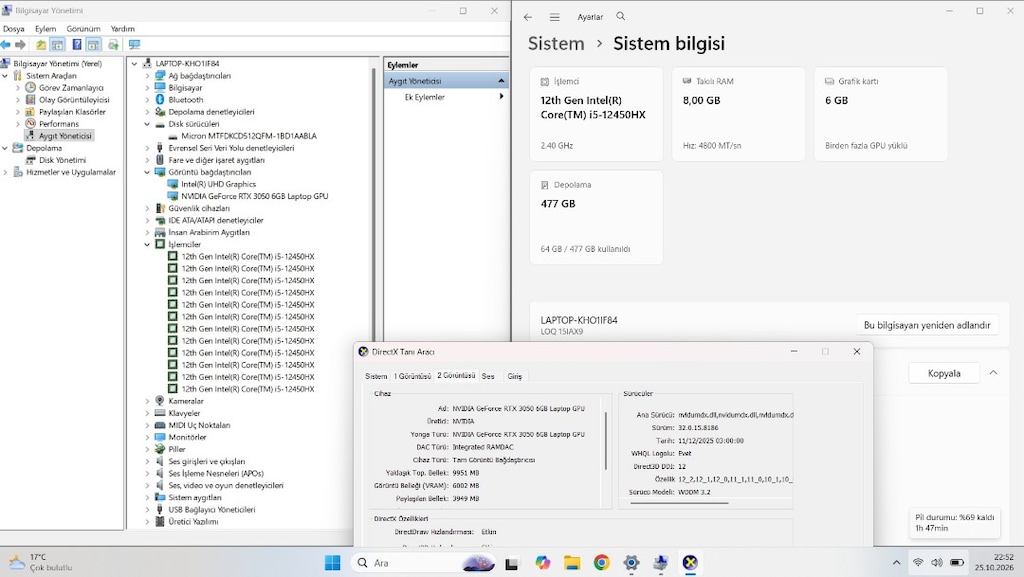Collapse the Görüntü bağdaştırıcıları category
The image size is (1024, 577).
147,172
